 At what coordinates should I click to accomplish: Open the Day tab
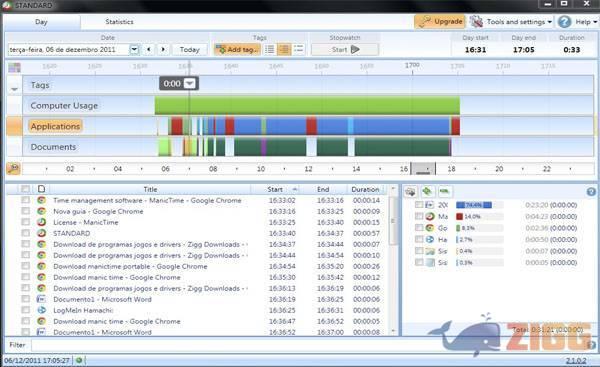pos(41,22)
